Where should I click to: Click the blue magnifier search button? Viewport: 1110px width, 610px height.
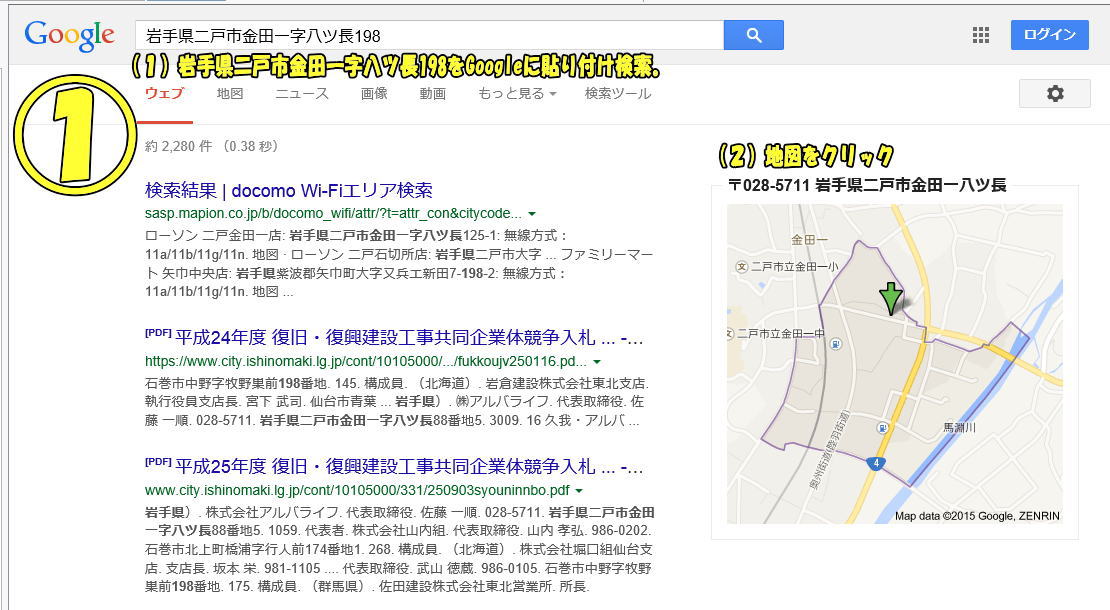click(753, 35)
